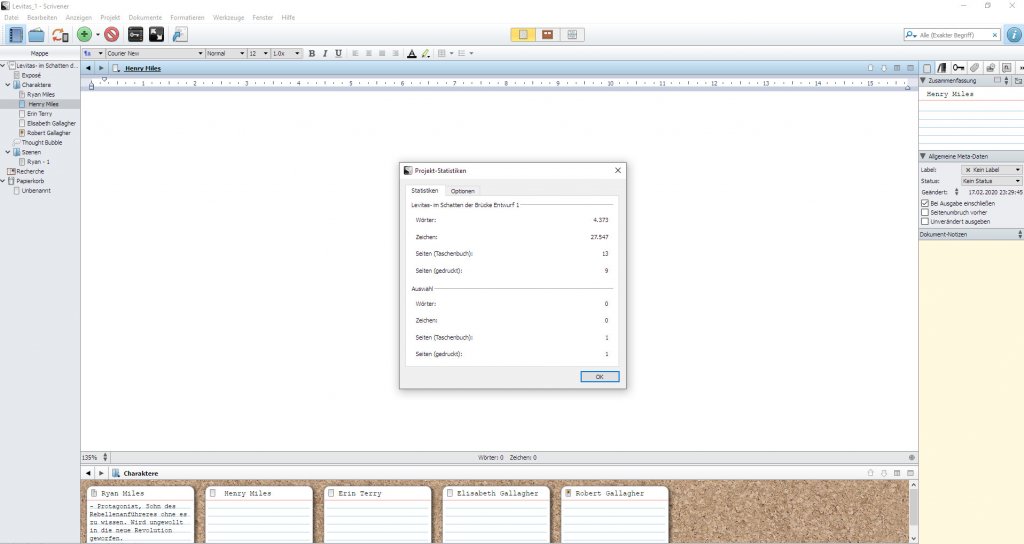This screenshot has height=544, width=1024.
Task: Open the highlighter color tool
Action: pos(426,54)
